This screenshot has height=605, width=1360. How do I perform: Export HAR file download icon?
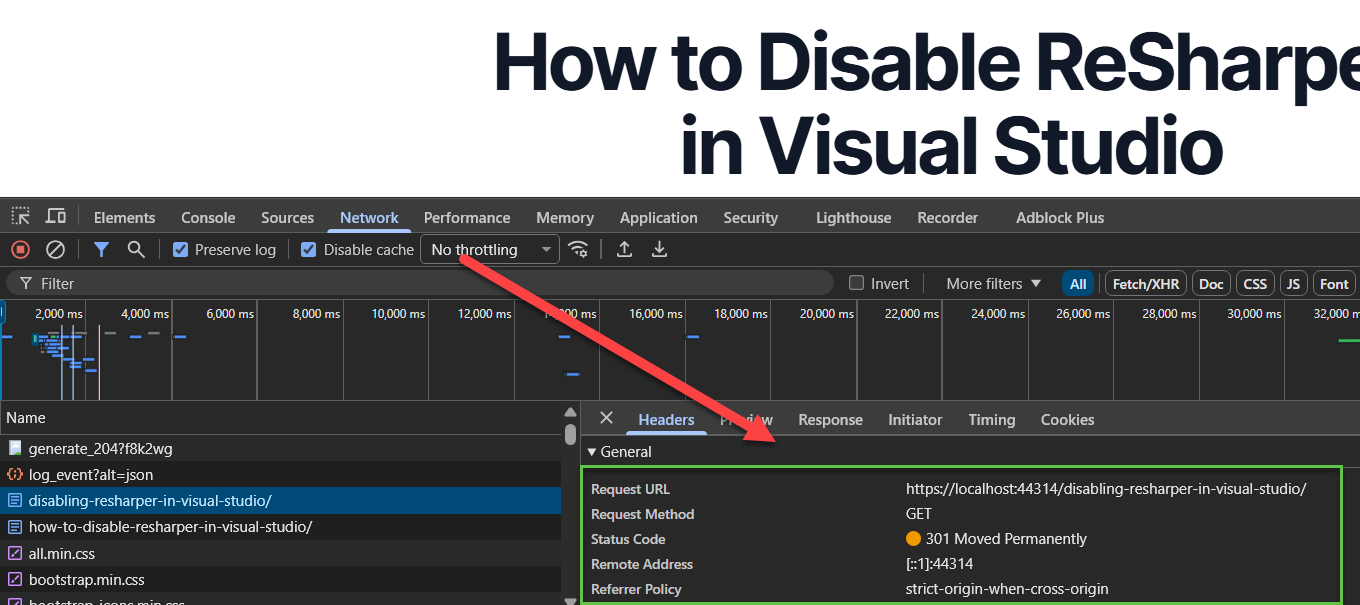coord(659,249)
